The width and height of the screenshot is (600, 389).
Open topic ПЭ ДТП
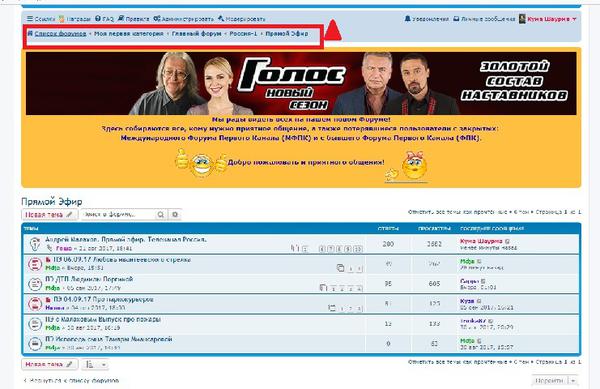pos(89,279)
